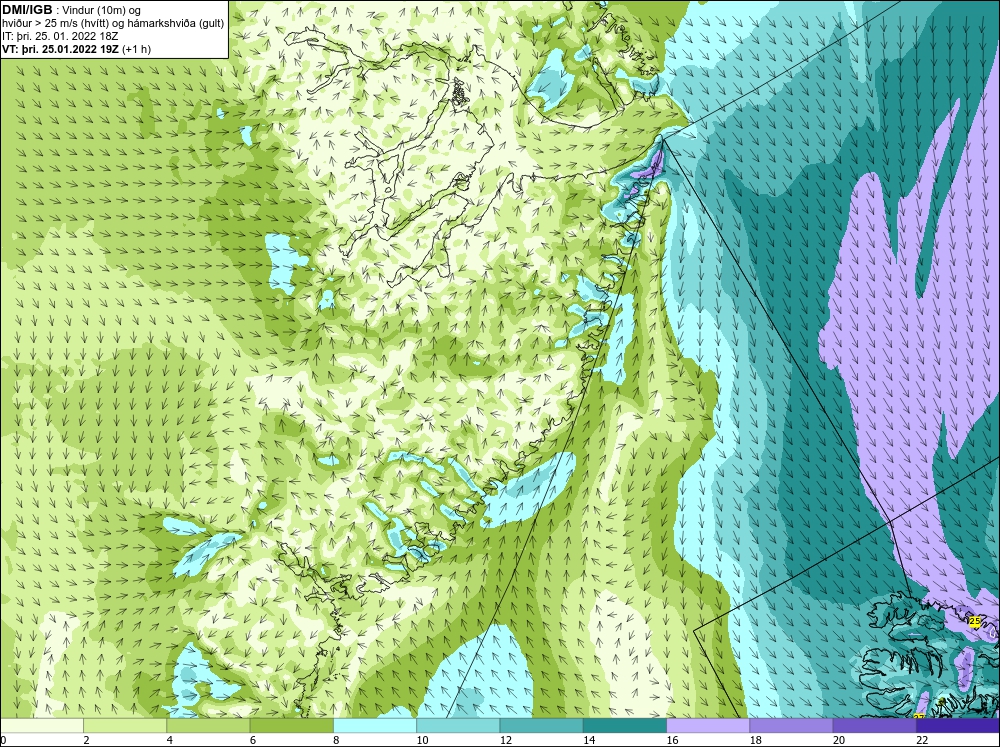Click the scale label '10'
Viewport: 1000px width, 747px height.
[x=422, y=740]
